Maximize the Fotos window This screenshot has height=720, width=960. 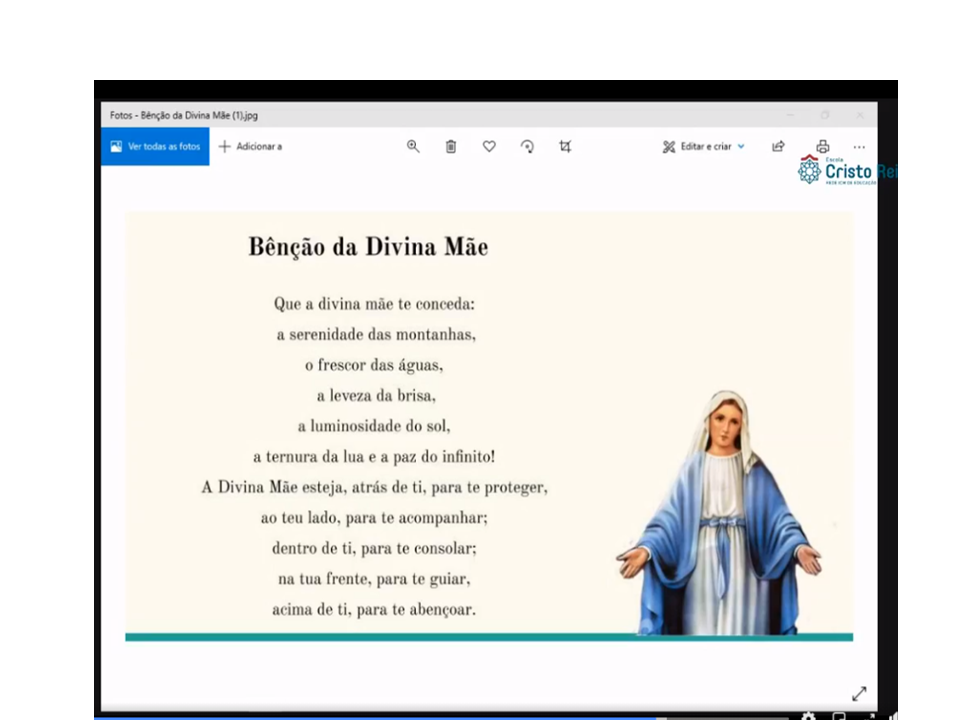pyautogui.click(x=825, y=115)
